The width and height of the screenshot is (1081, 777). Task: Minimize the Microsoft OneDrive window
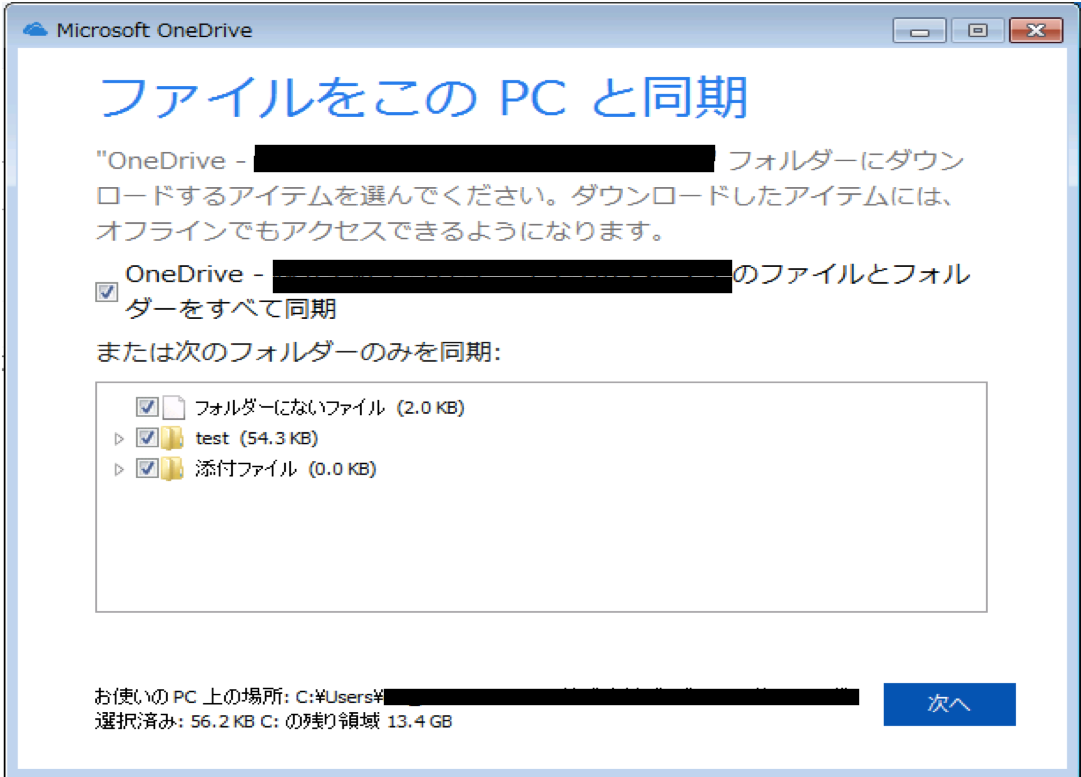point(919,31)
